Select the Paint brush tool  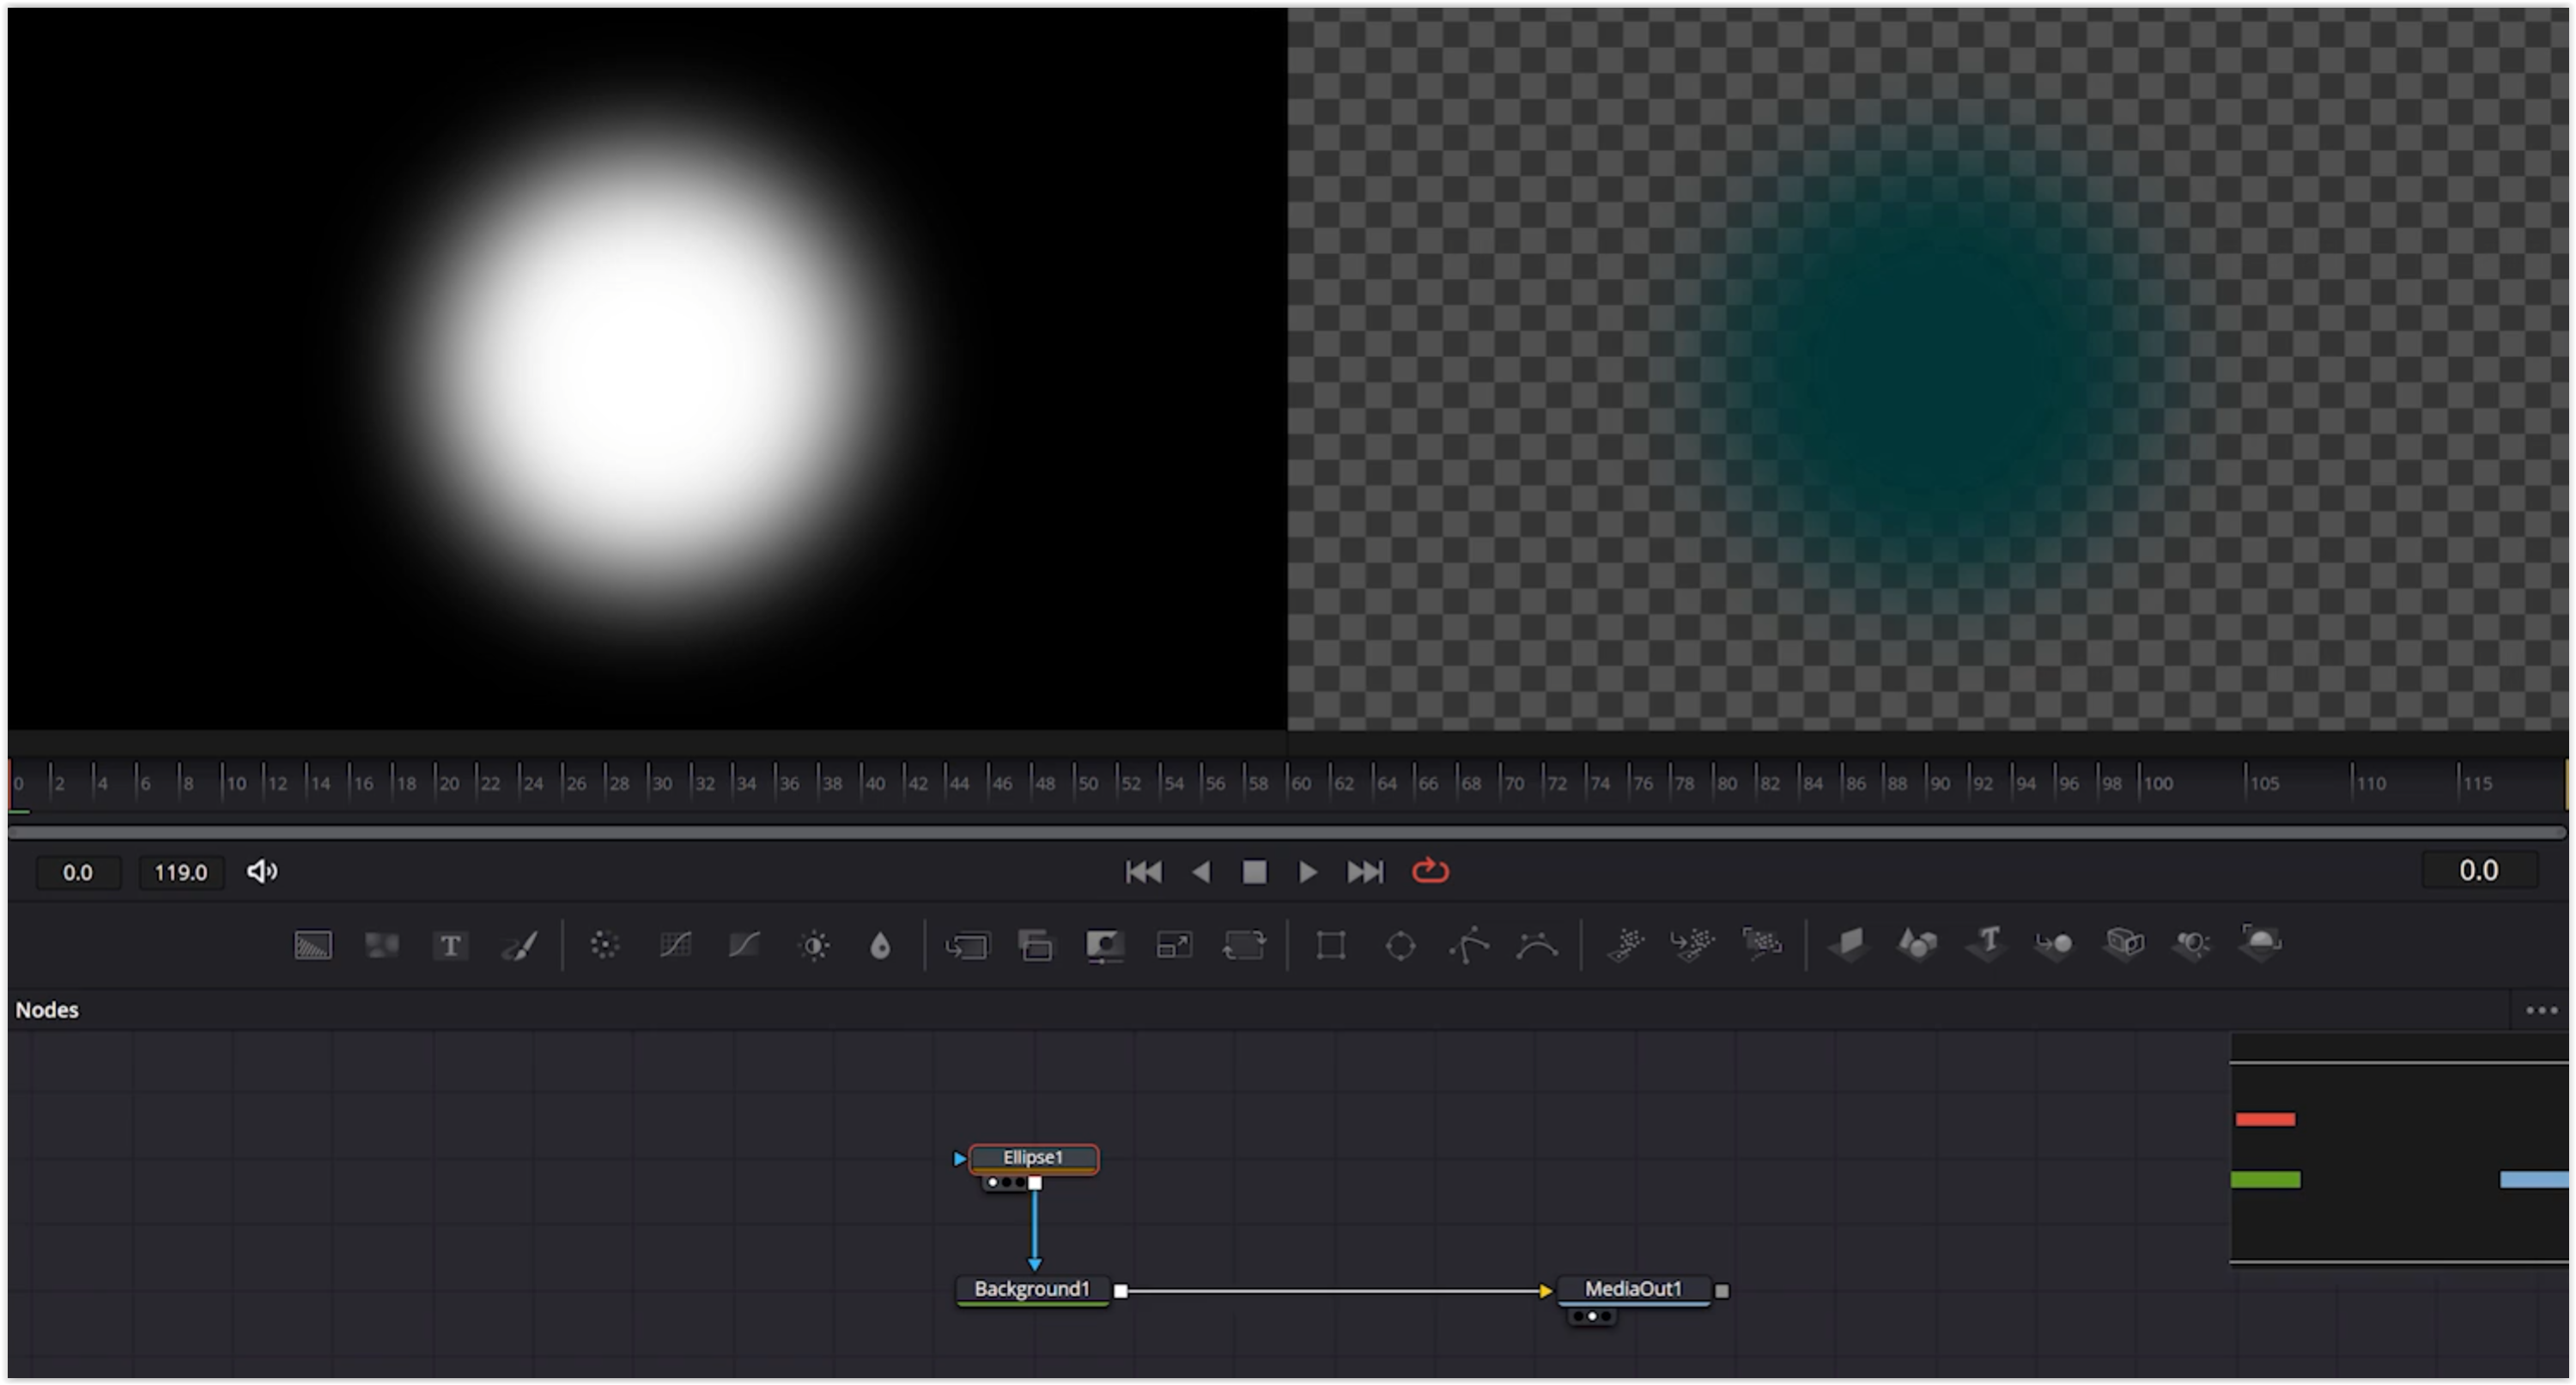click(x=520, y=945)
